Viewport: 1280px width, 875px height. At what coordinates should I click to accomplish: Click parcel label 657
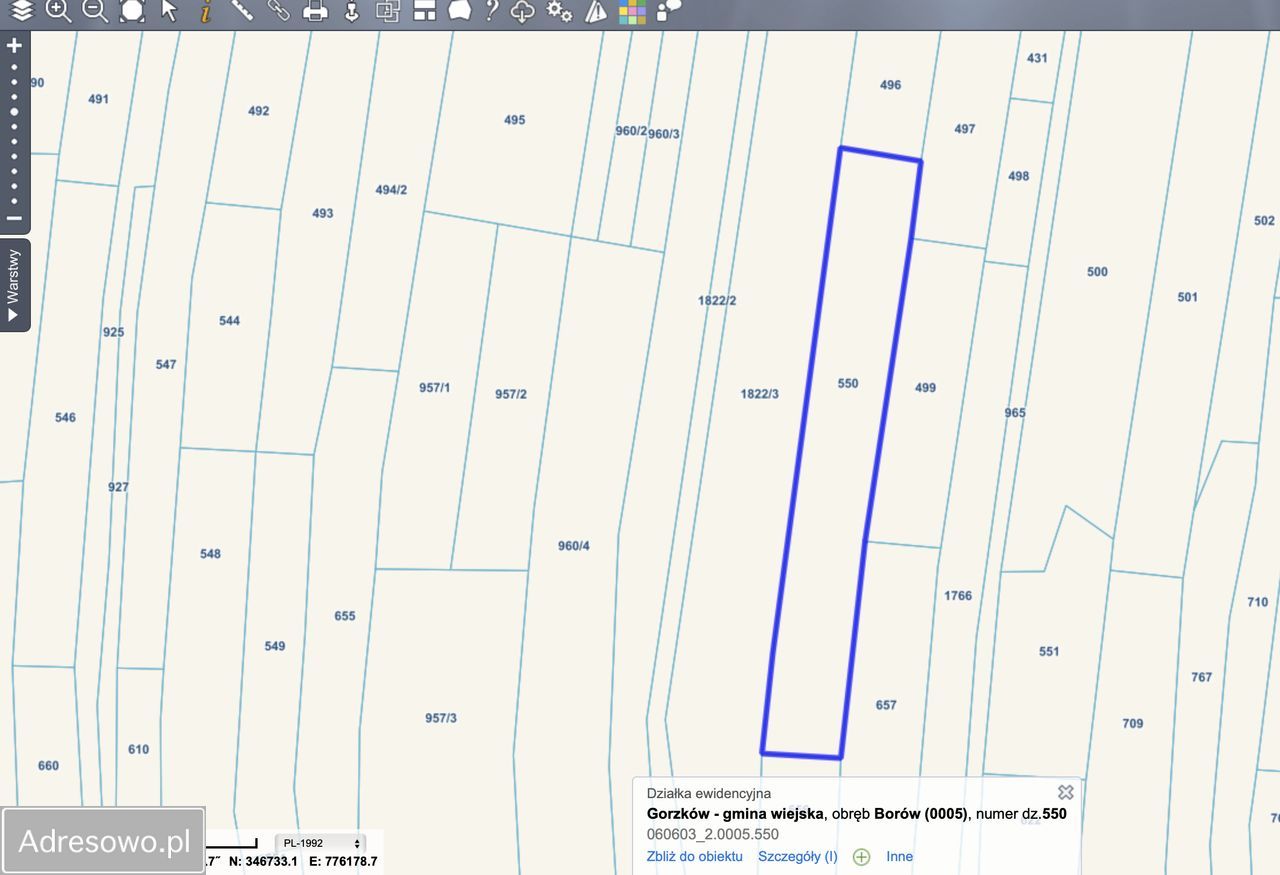(x=886, y=705)
